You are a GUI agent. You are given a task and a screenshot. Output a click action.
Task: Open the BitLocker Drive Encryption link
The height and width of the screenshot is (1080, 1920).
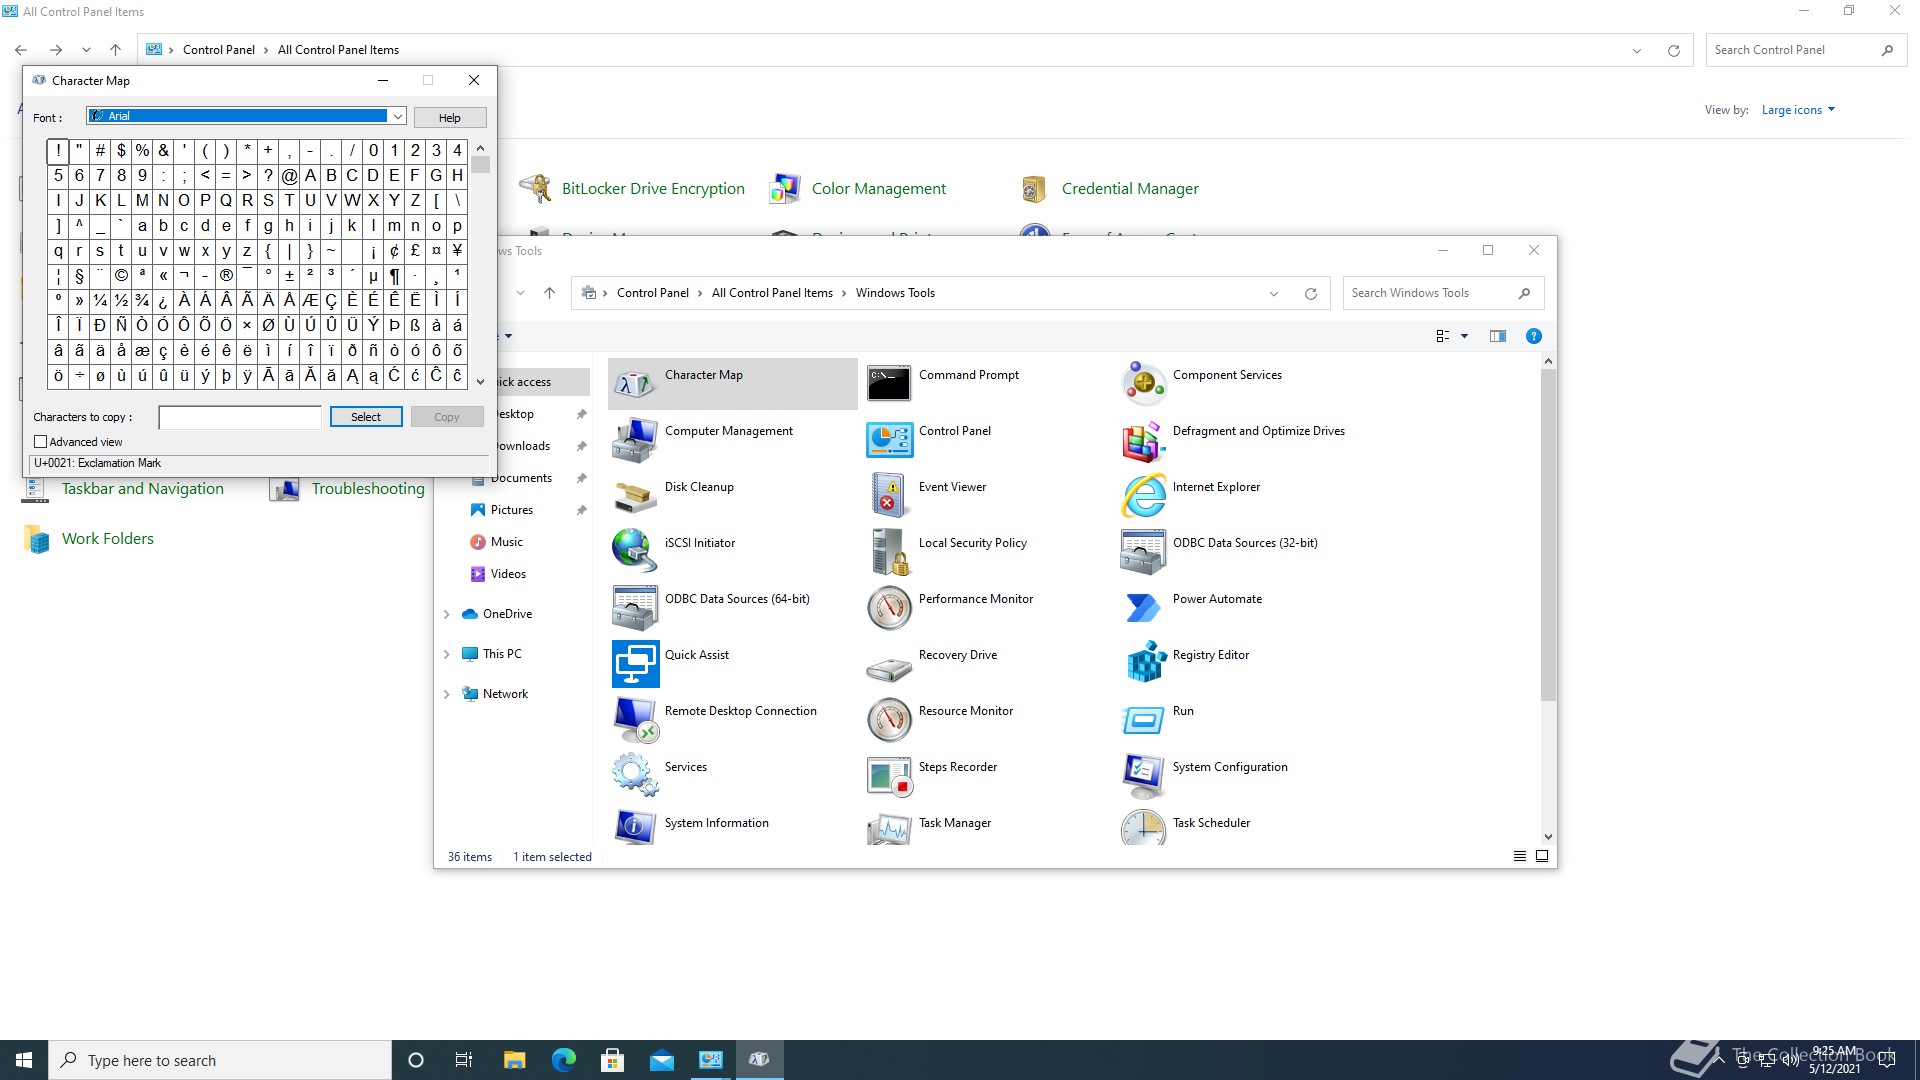click(x=652, y=189)
